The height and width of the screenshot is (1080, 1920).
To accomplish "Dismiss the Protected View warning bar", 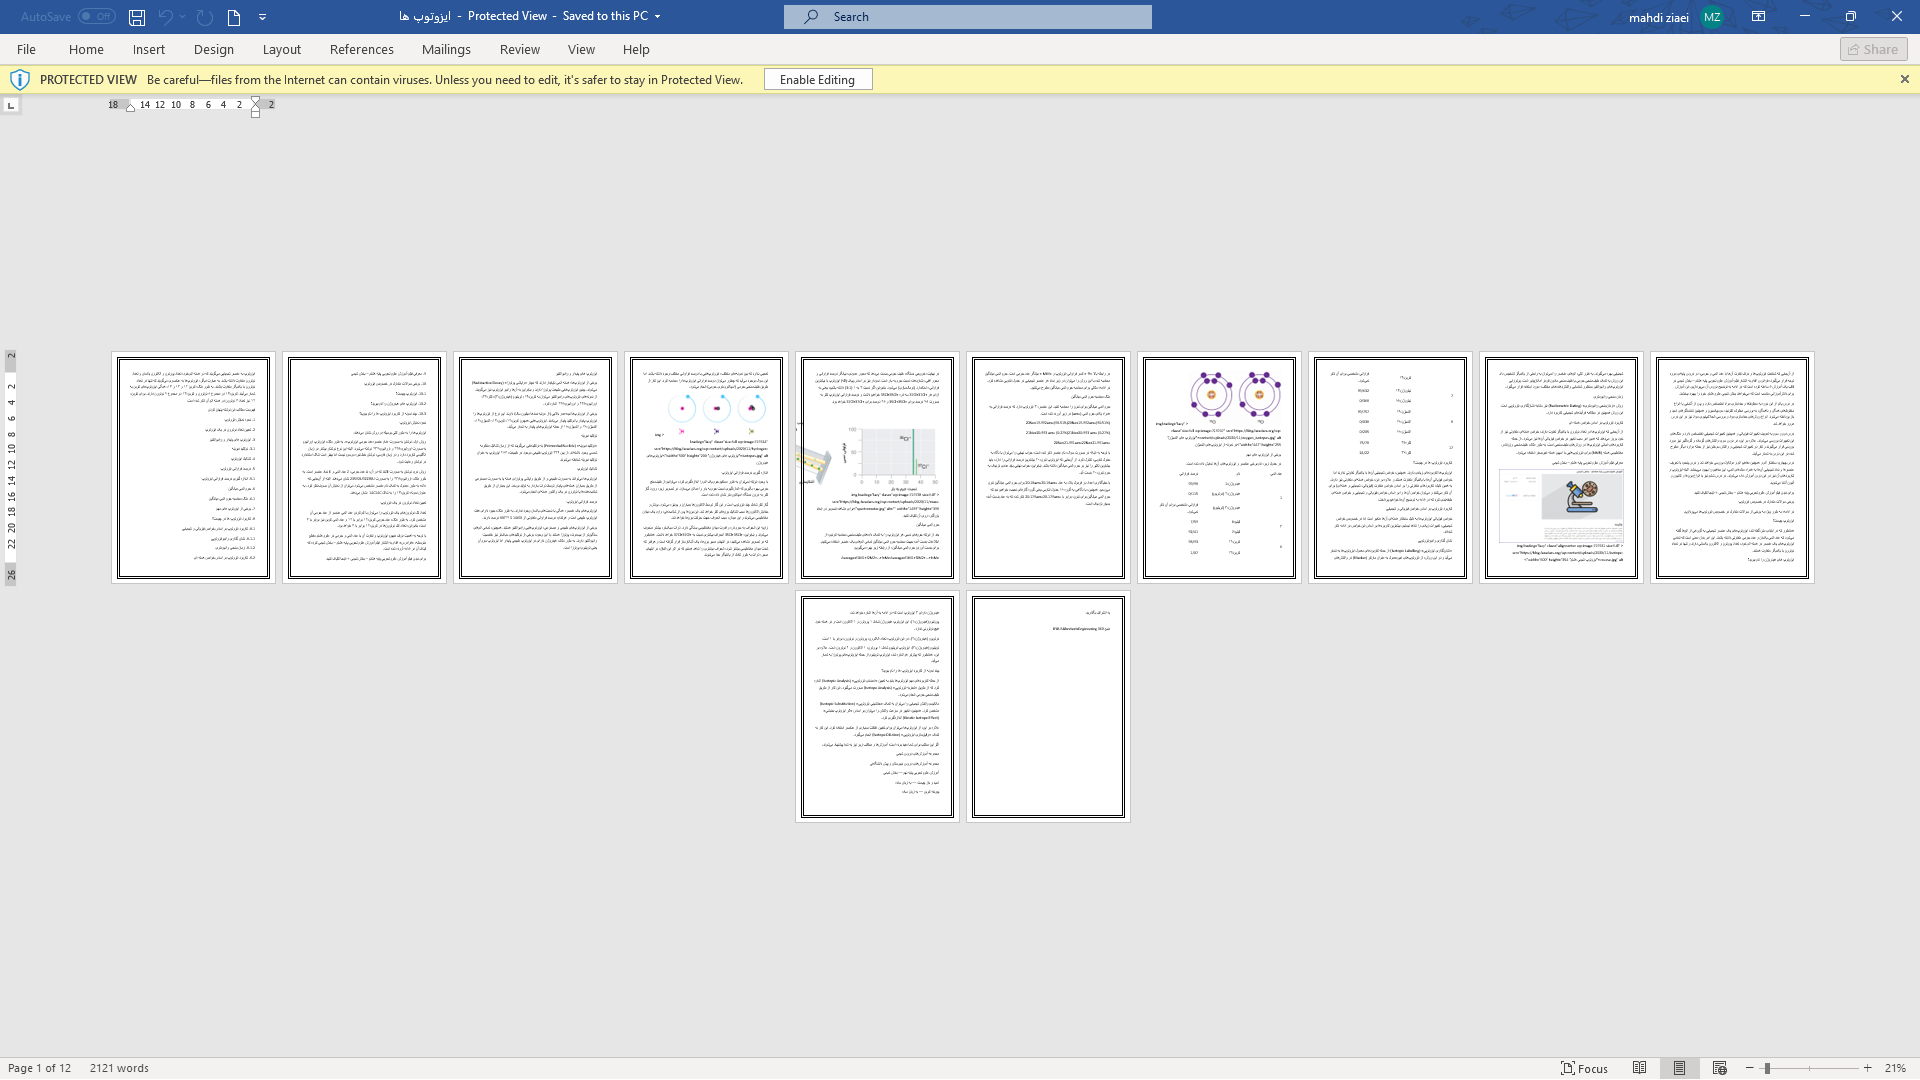I will [x=1904, y=79].
